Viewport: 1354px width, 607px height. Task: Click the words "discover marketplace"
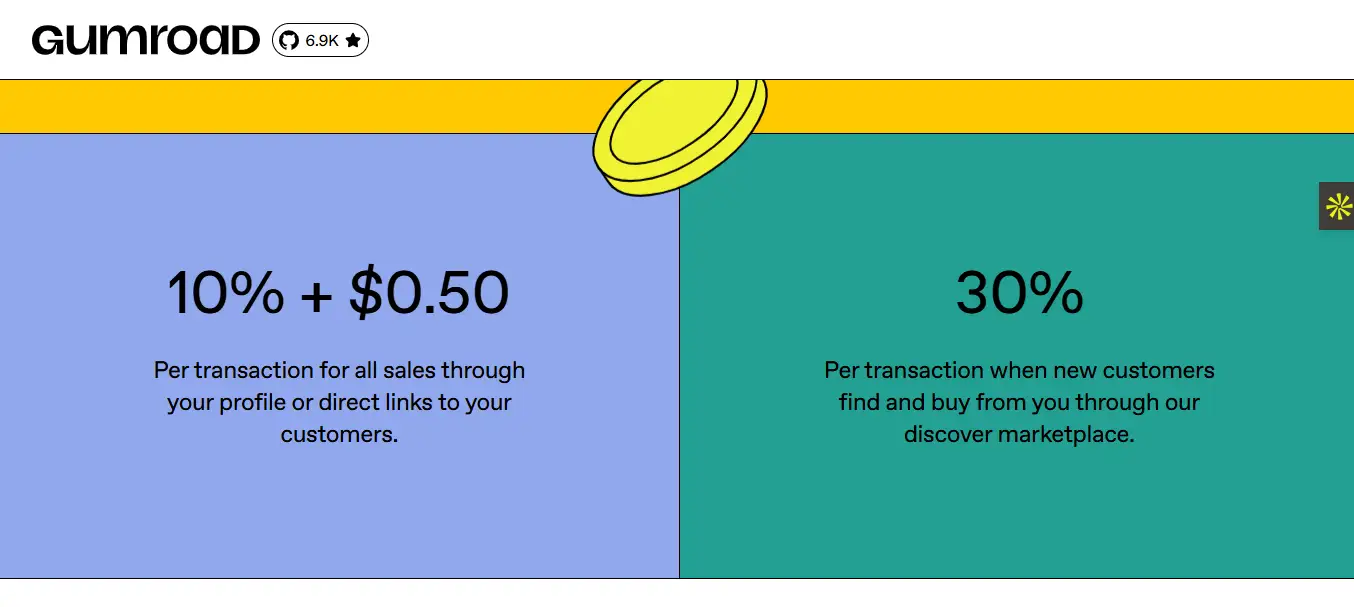click(1019, 435)
